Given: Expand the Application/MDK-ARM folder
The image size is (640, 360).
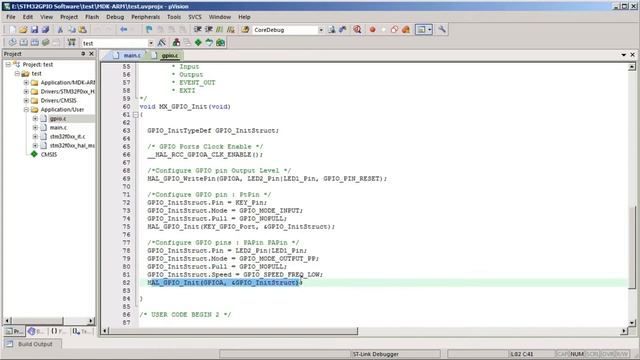Looking at the screenshot, I should 26,83.
